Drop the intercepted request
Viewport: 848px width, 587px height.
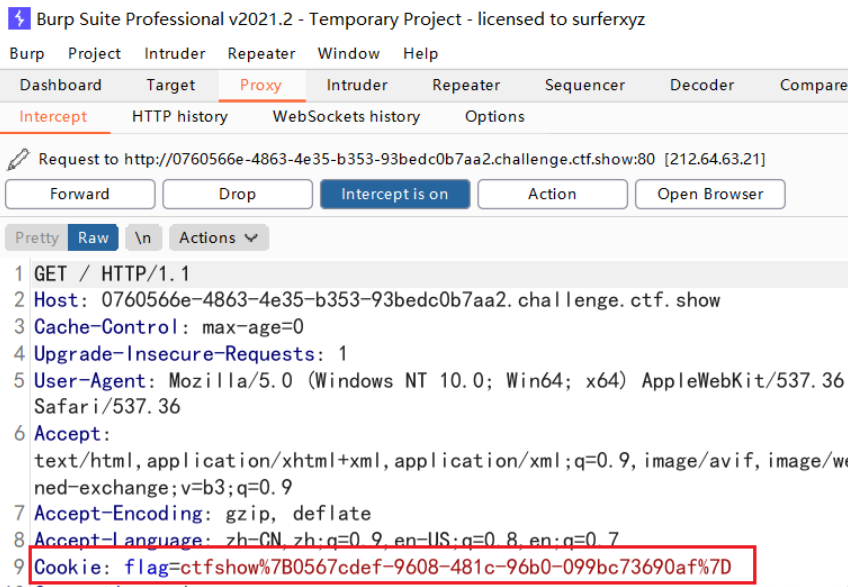tap(237, 194)
